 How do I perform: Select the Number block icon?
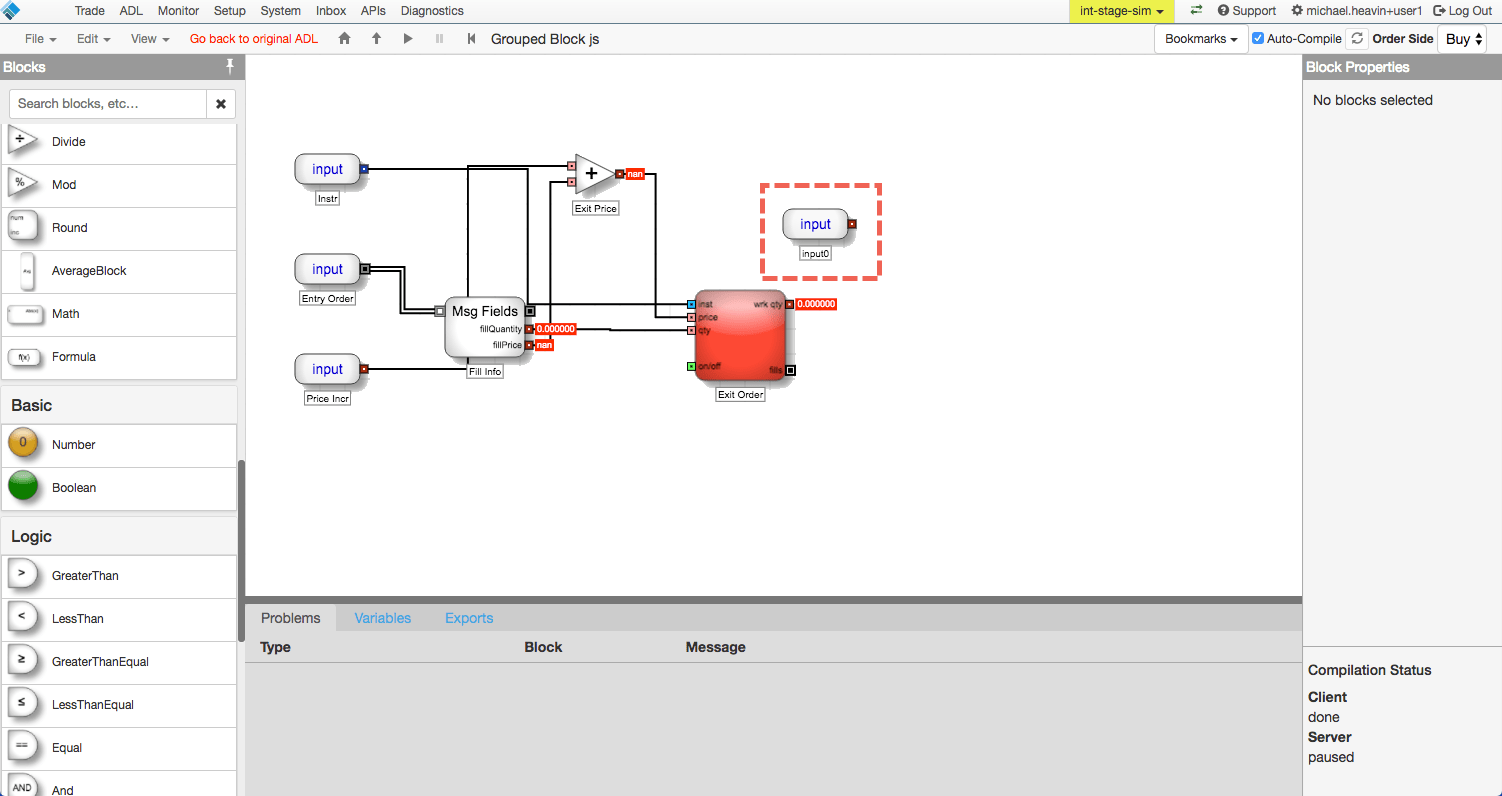23,442
